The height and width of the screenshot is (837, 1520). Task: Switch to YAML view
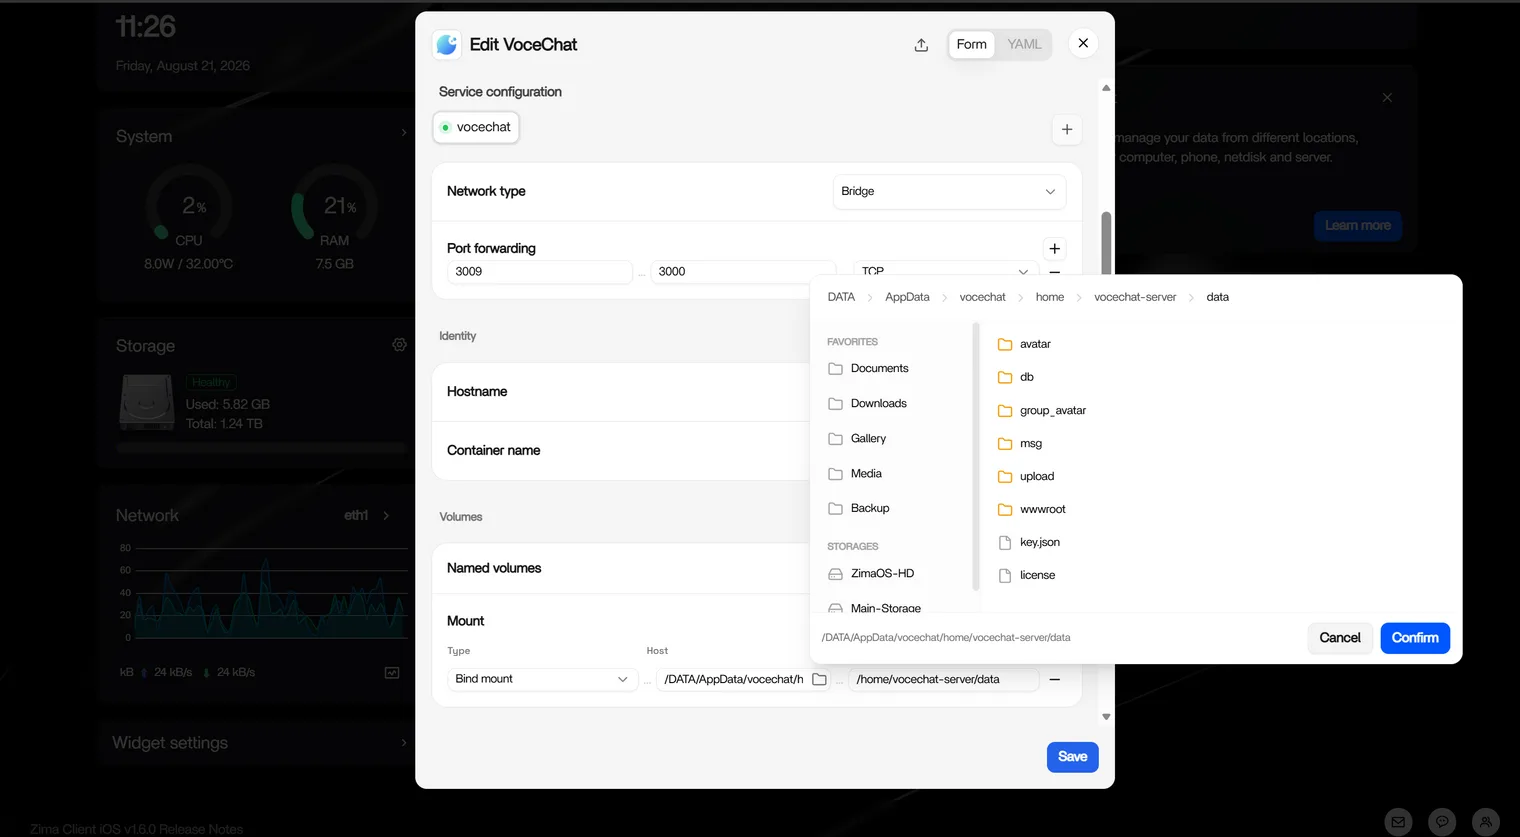1024,44
